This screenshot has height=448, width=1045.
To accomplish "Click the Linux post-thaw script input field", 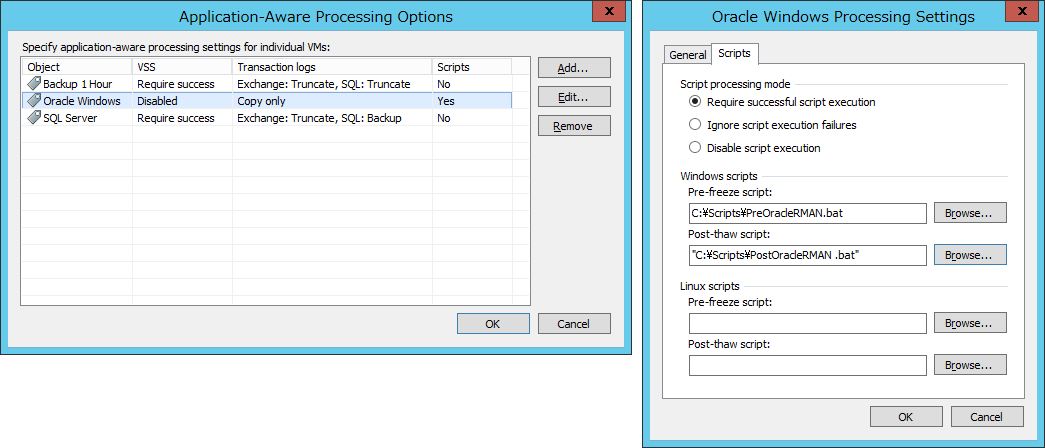I will point(808,365).
